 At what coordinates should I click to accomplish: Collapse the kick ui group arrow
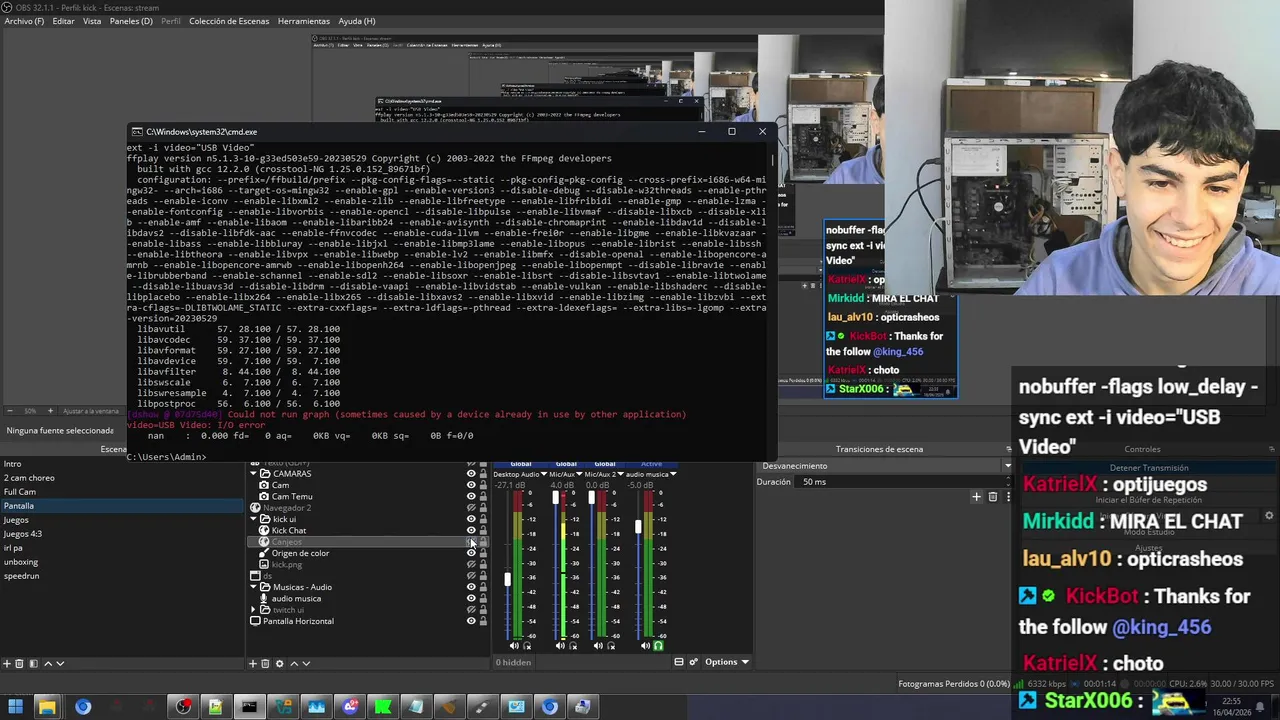[x=254, y=519]
